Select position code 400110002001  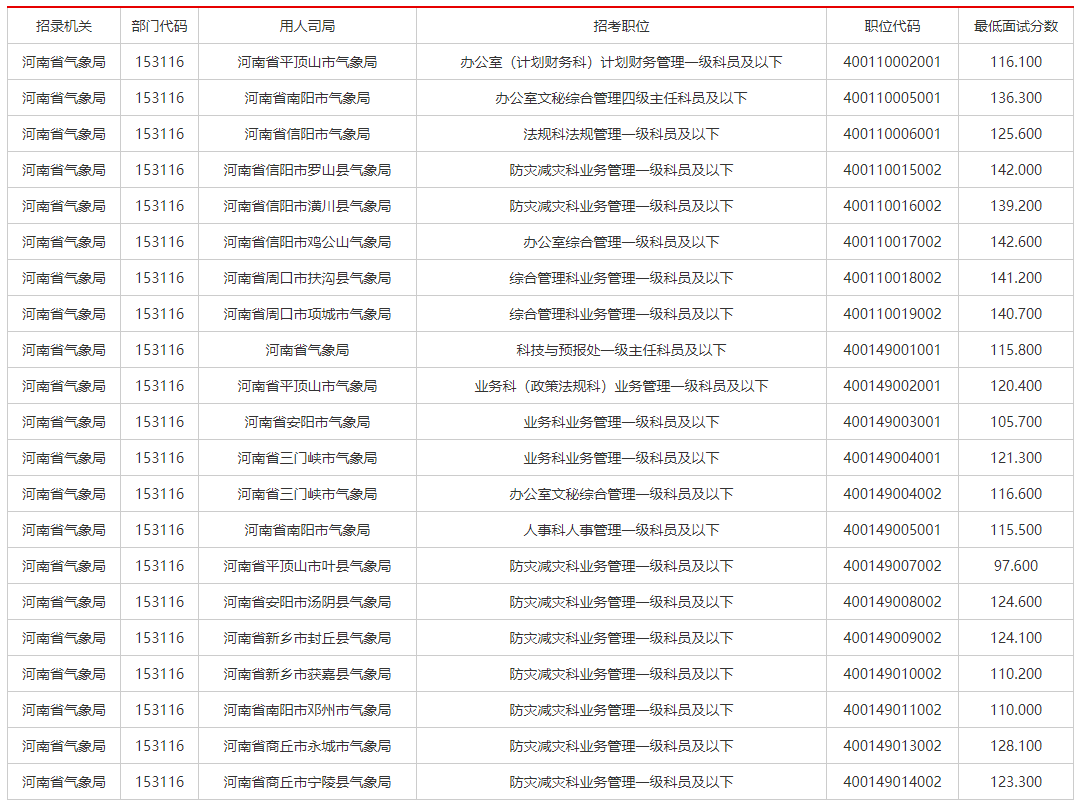(x=892, y=62)
